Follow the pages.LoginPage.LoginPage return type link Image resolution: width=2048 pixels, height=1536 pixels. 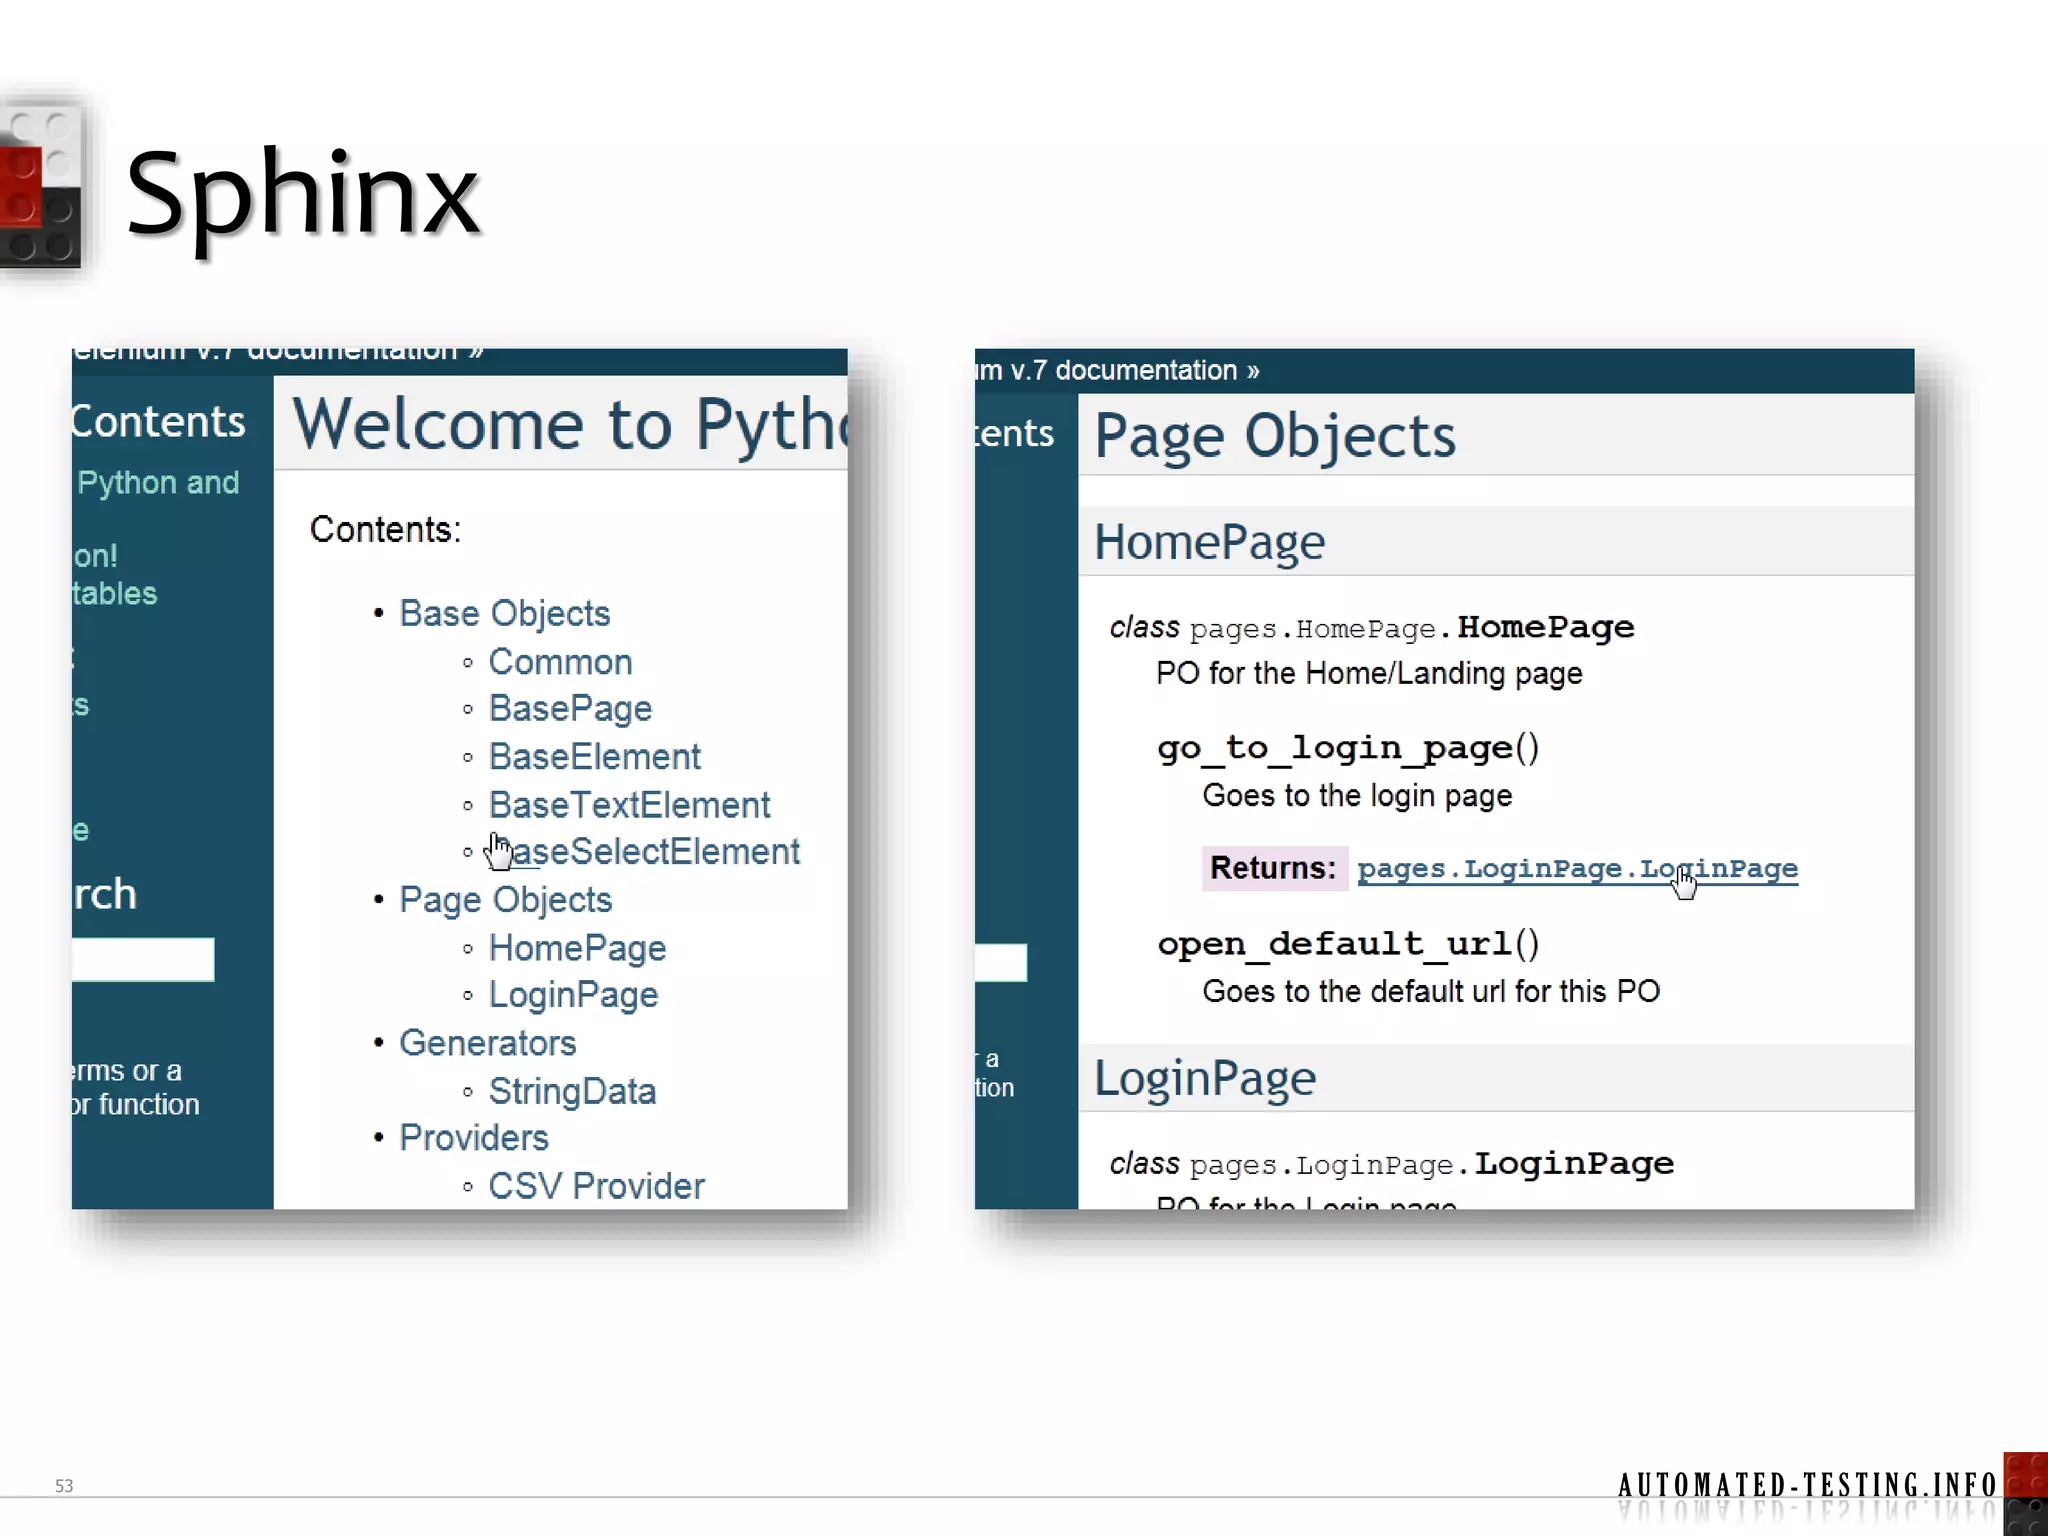(x=1577, y=869)
